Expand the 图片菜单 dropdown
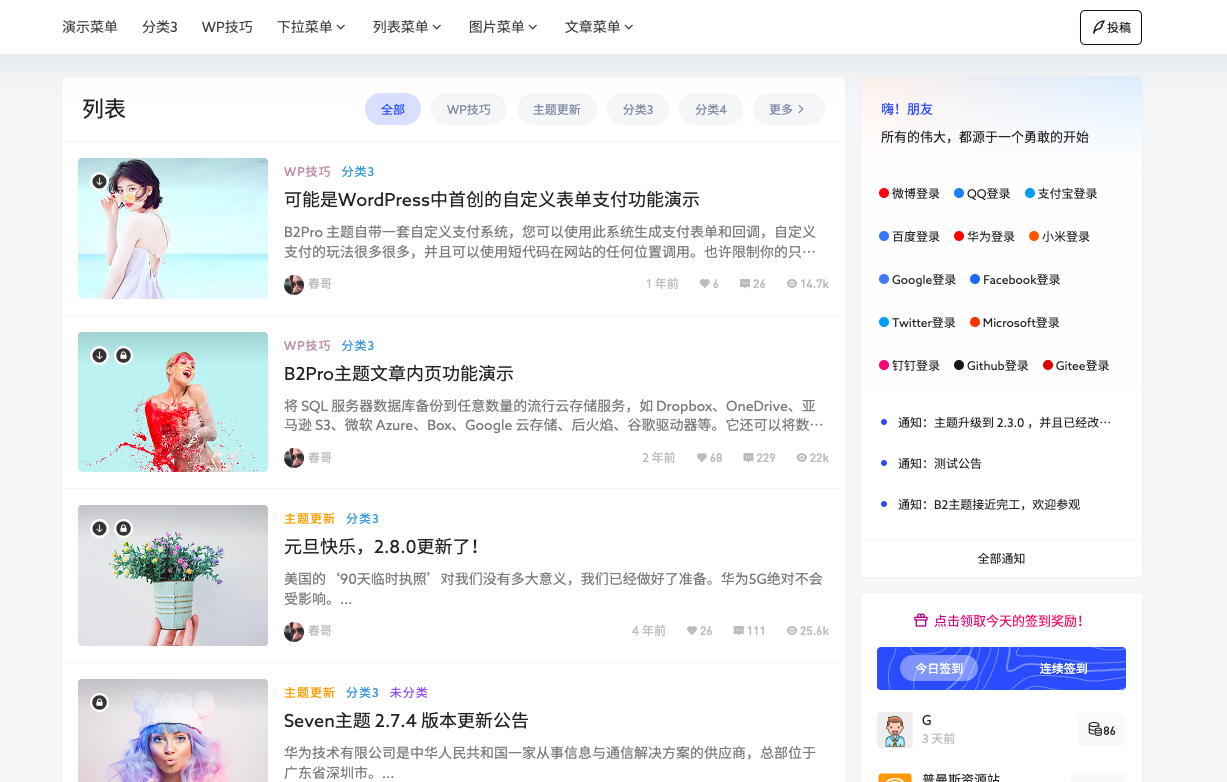Screen dimensions: 1227x782 tap(501, 27)
